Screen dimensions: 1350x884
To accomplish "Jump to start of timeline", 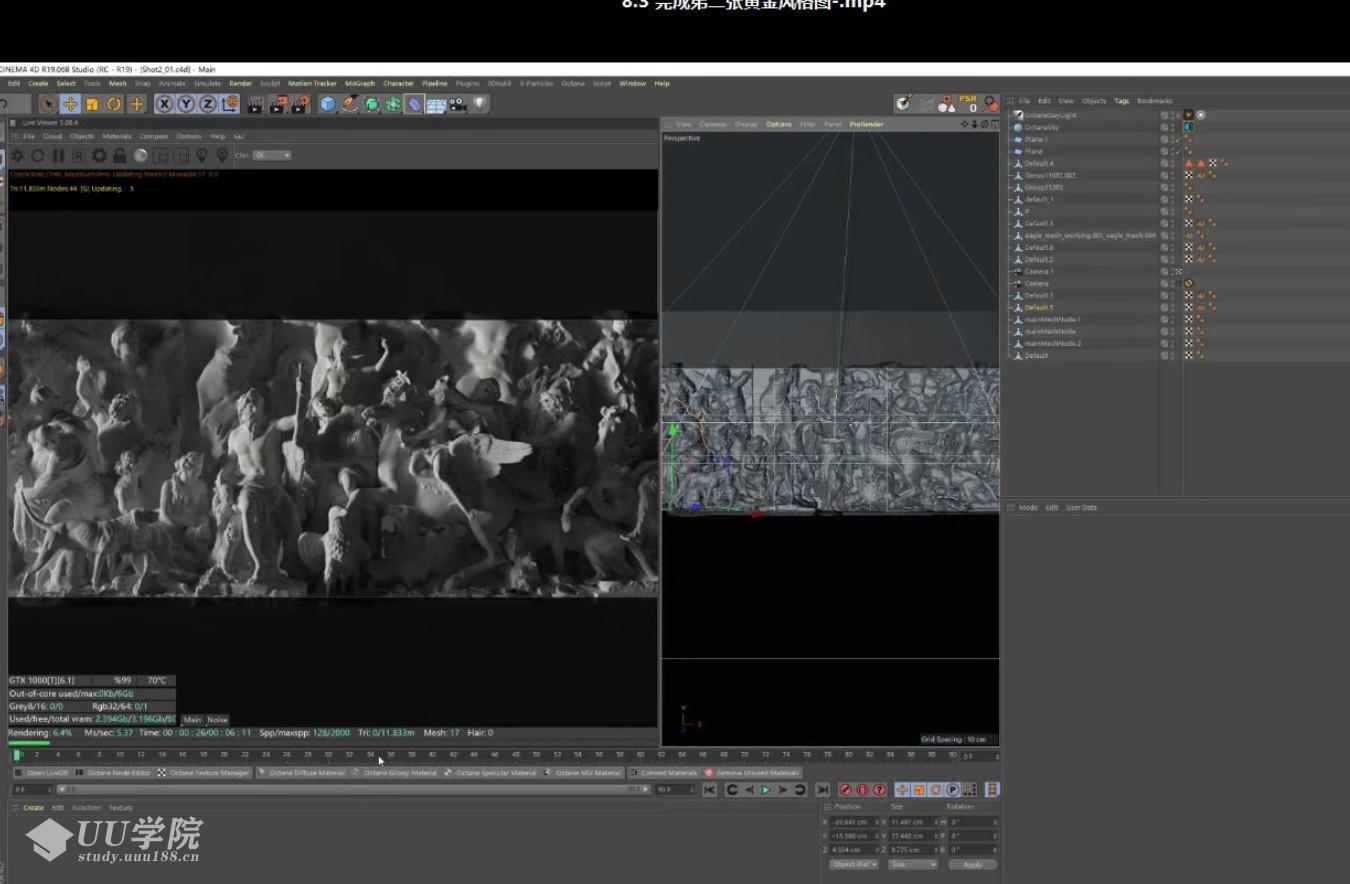I will point(709,790).
